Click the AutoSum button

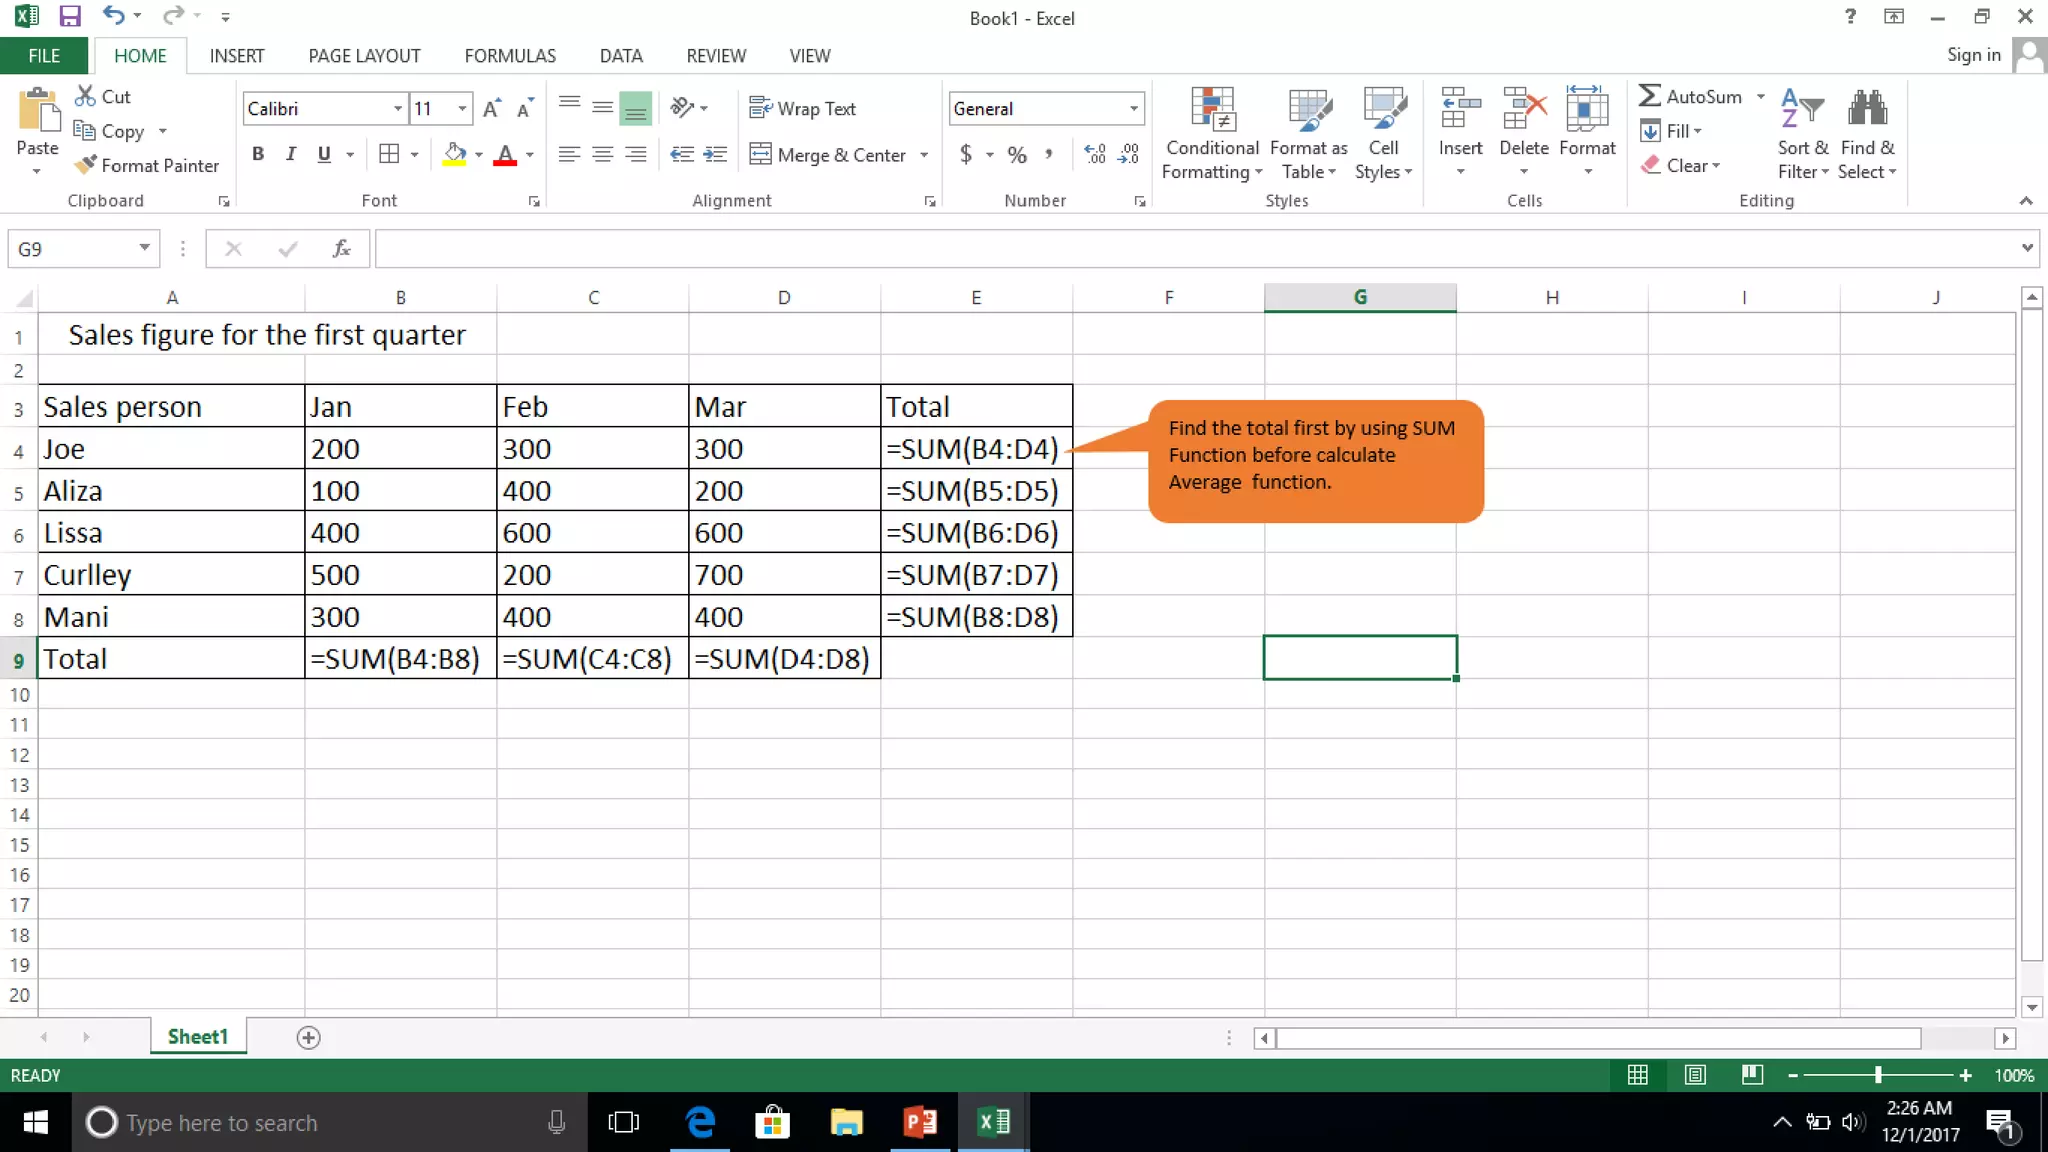pos(1691,96)
